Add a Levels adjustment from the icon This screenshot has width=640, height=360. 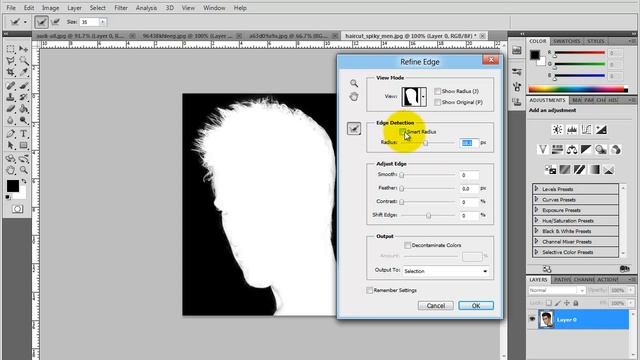[572, 130]
